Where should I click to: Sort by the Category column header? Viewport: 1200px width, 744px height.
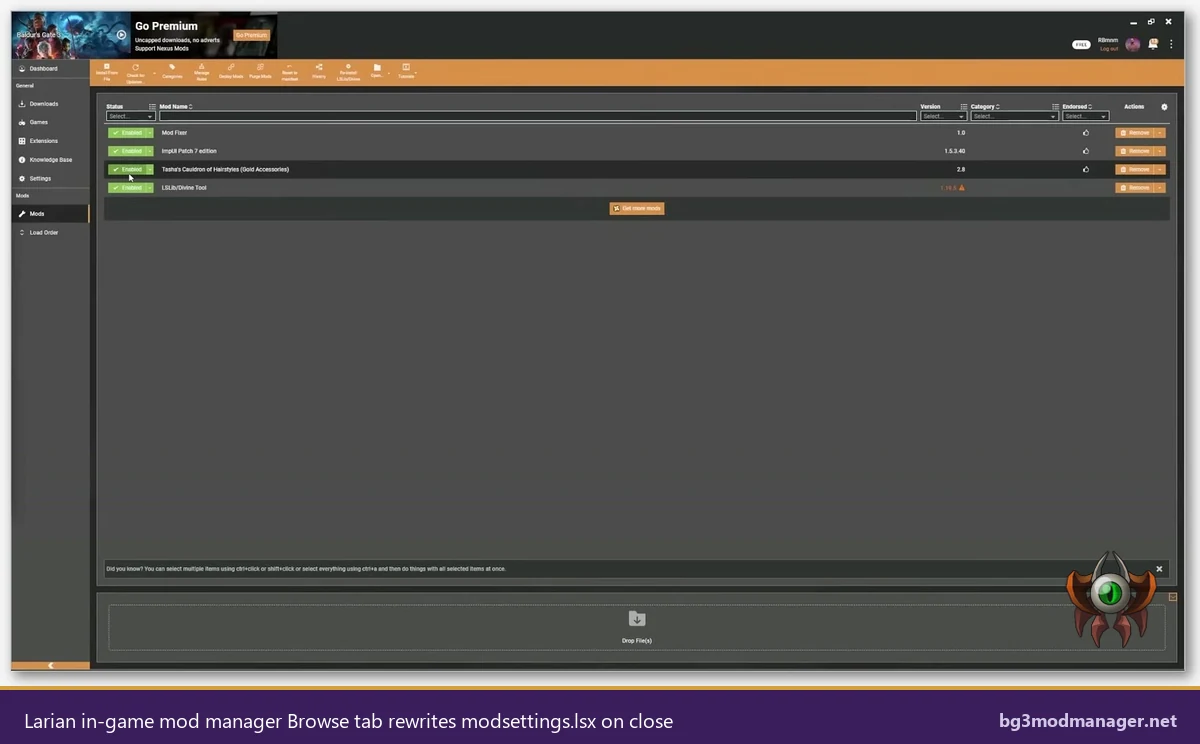983,106
